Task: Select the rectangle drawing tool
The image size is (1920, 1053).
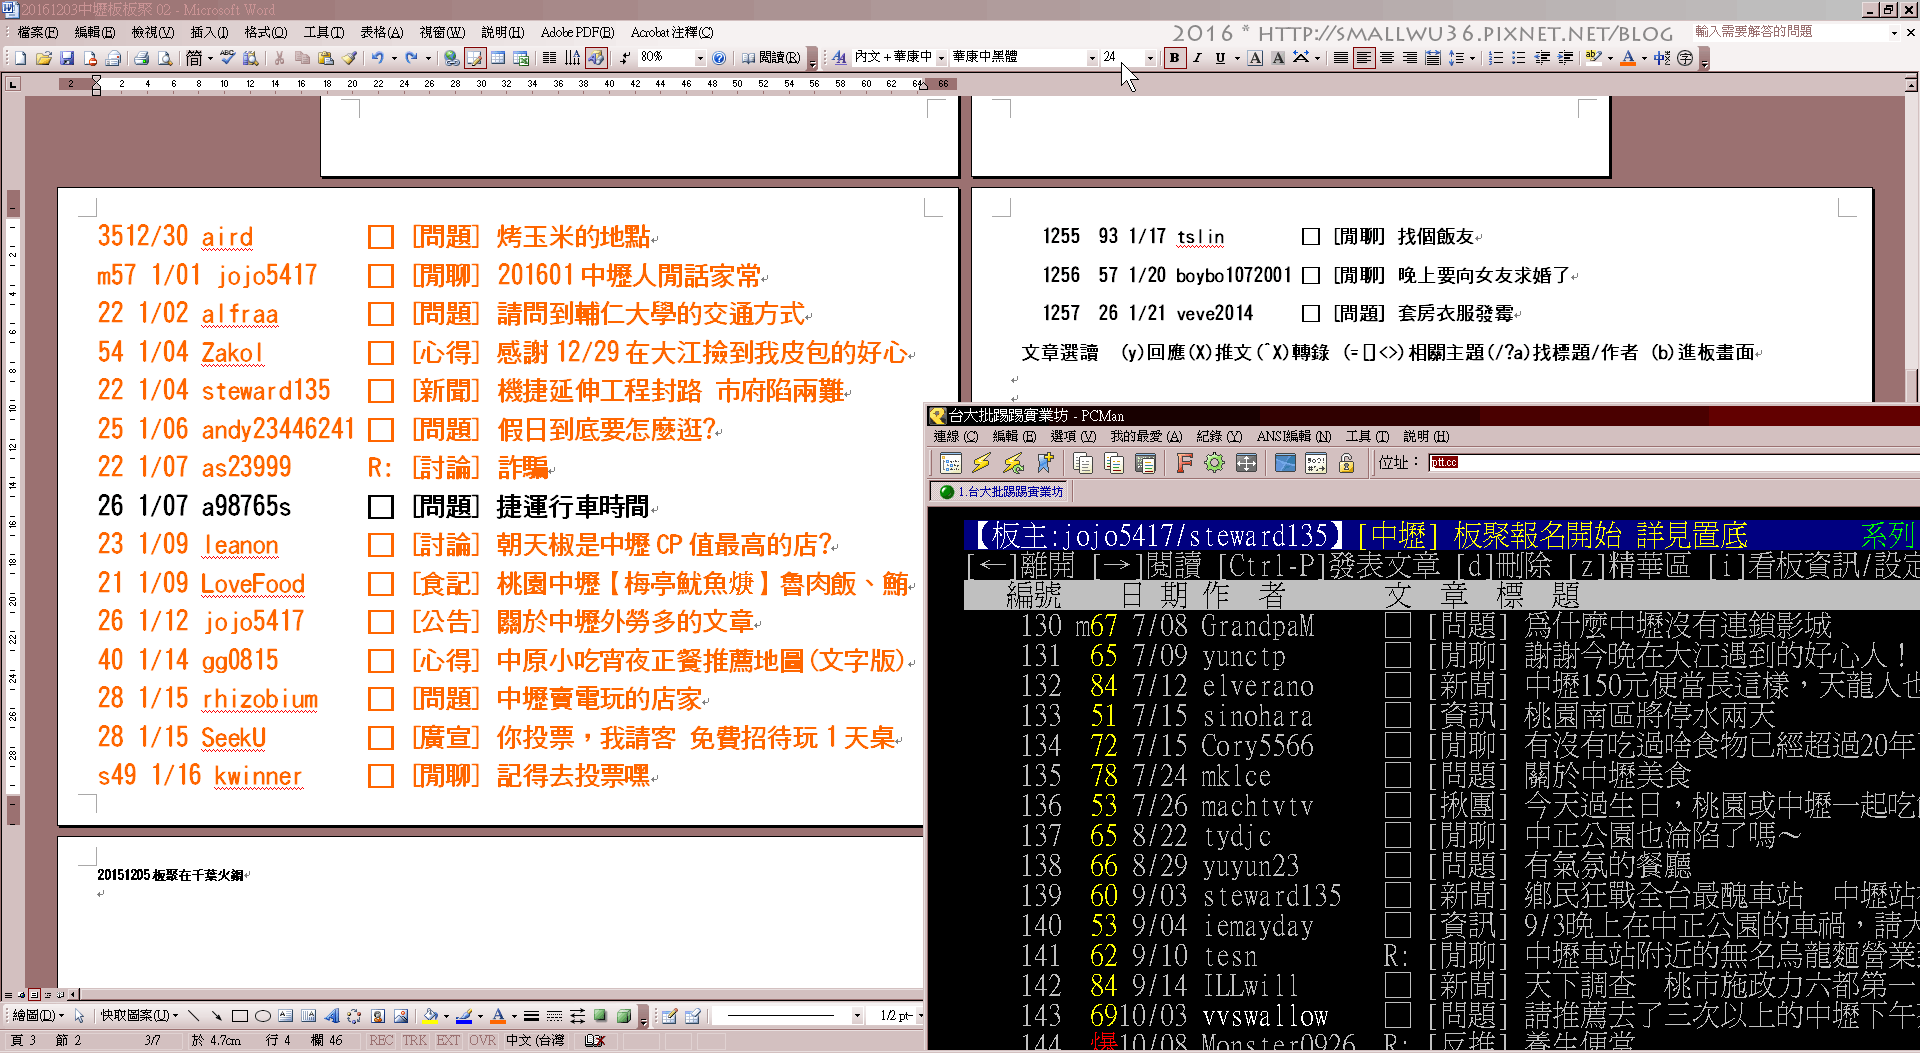Action: pos(239,1016)
